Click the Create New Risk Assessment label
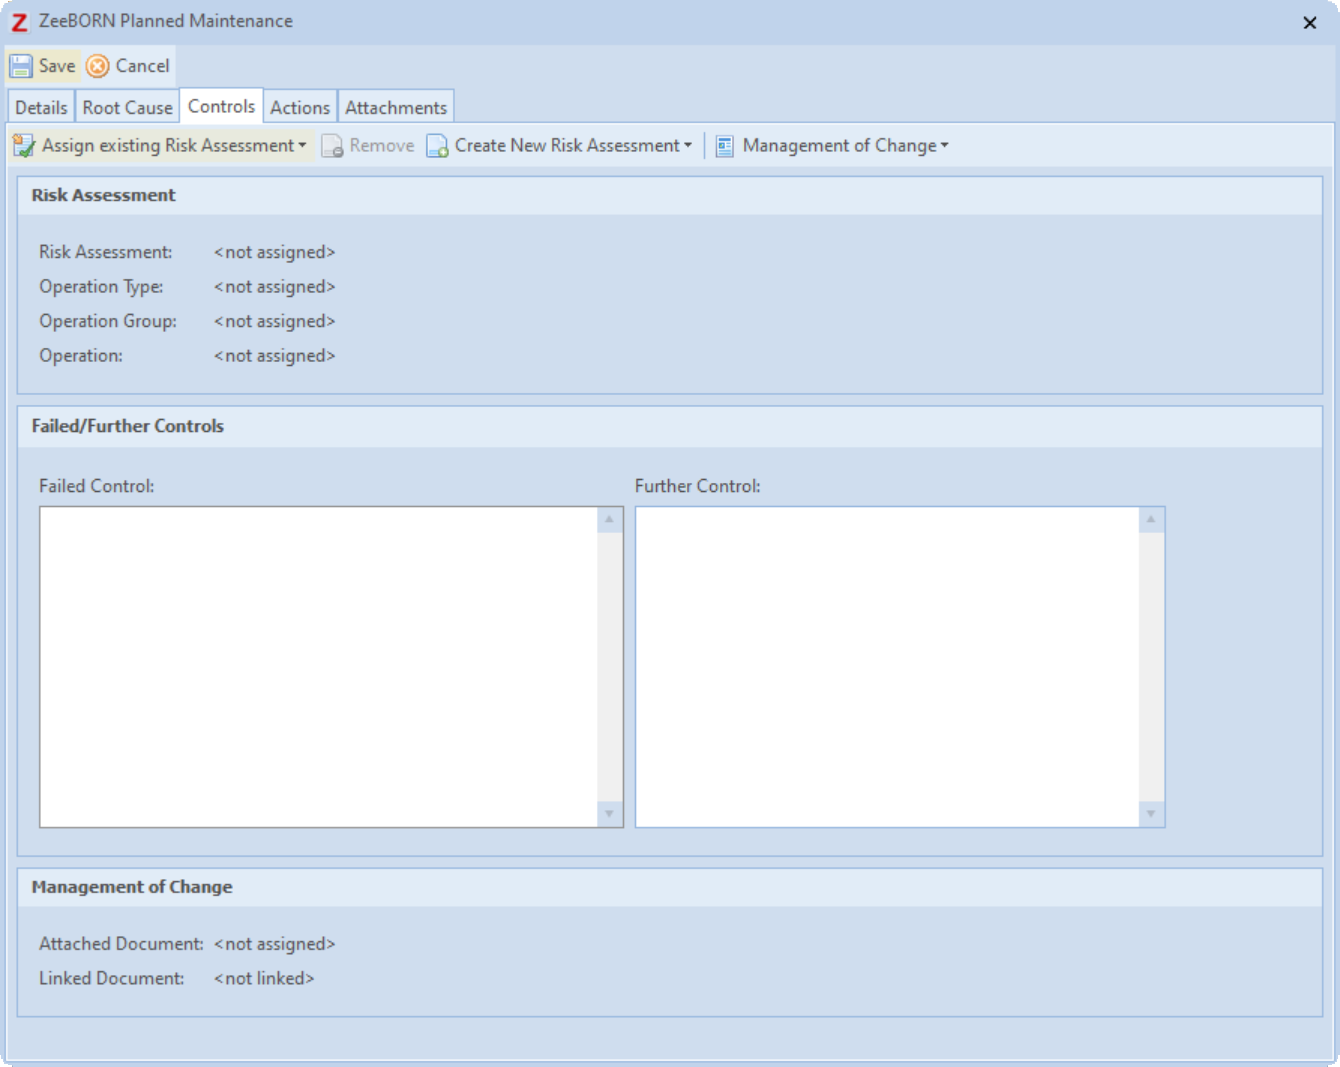This screenshot has height=1067, width=1340. [x=567, y=146]
